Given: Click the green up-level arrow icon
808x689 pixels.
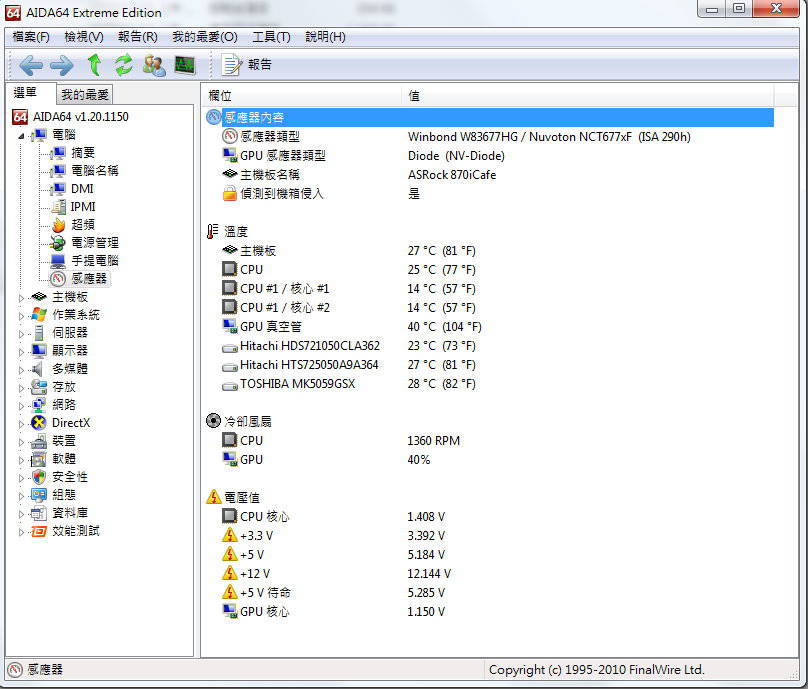Looking at the screenshot, I should [x=94, y=65].
